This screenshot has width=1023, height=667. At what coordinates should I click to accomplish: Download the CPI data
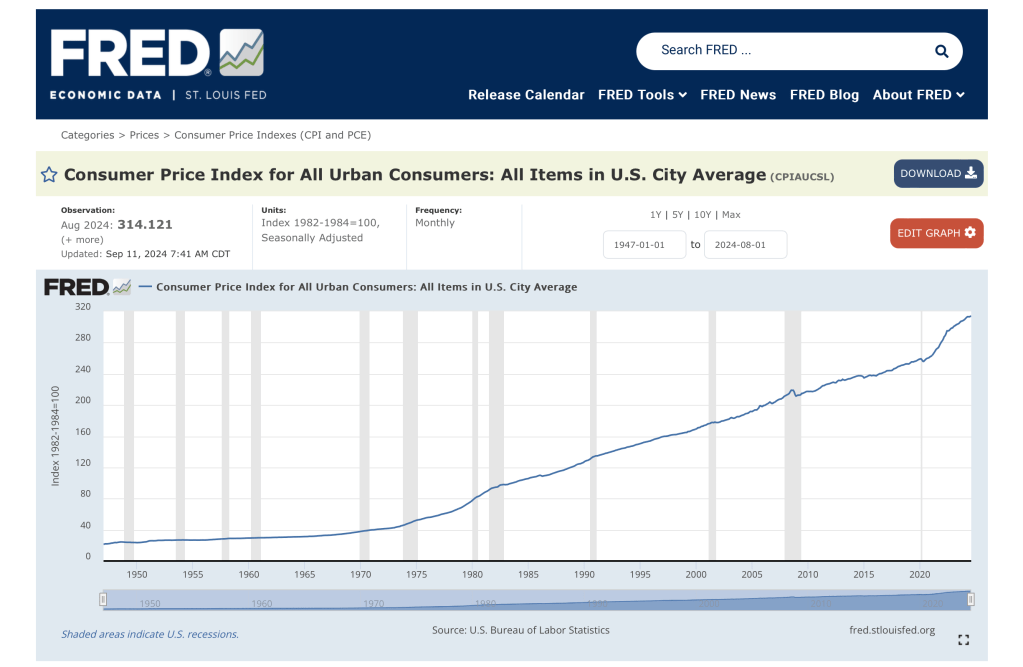click(938, 174)
